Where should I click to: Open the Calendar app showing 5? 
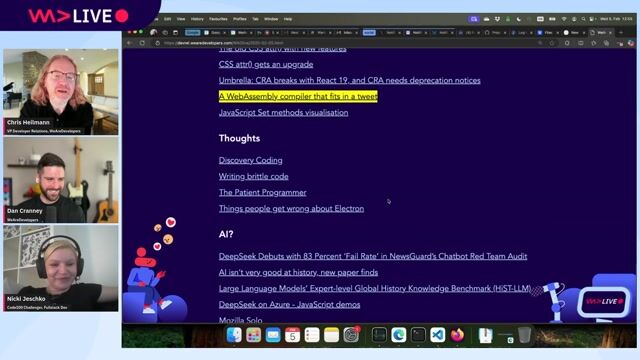292,335
